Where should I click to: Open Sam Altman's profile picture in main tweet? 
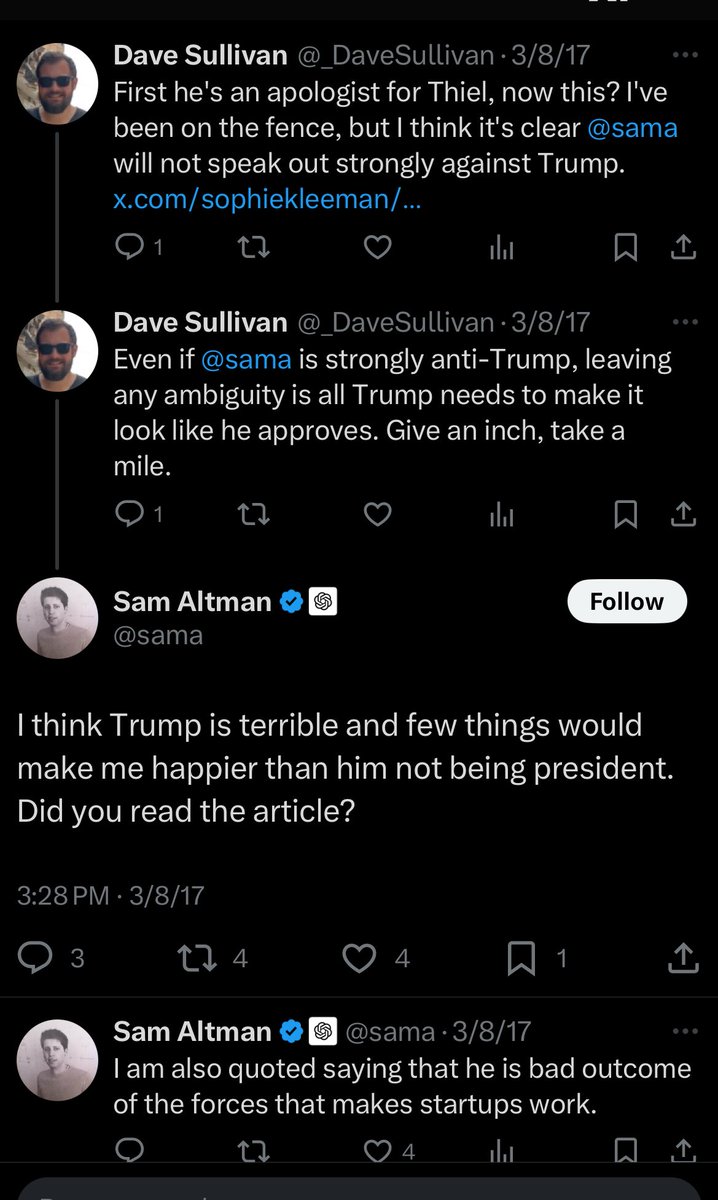pos(57,618)
